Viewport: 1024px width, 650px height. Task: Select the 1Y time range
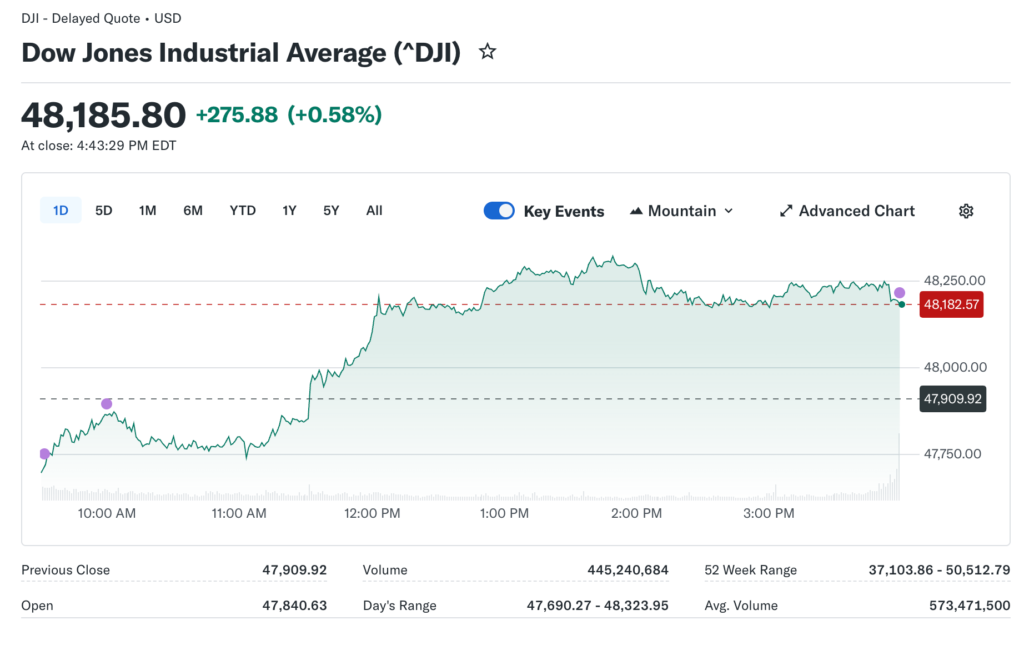click(289, 211)
